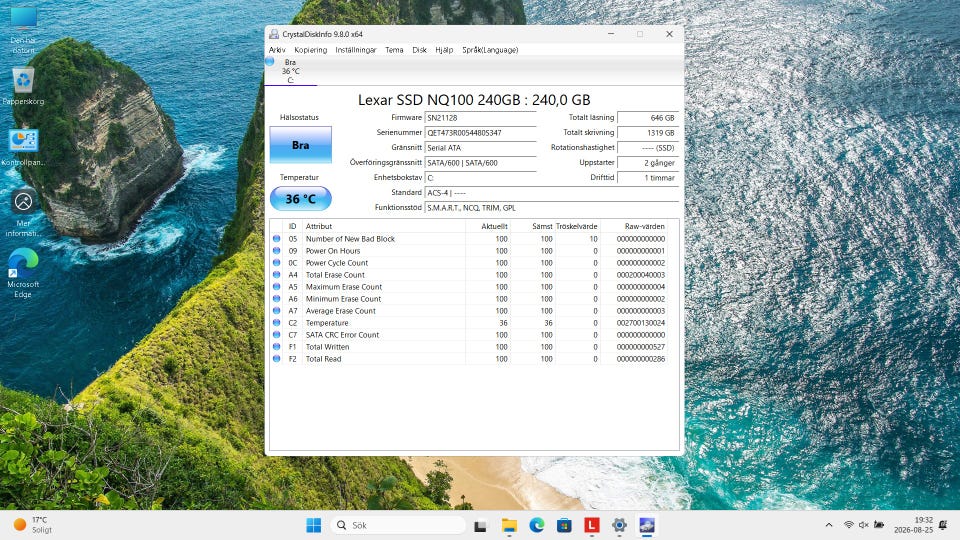
Task: Open Microsoft Store from the taskbar
Action: pos(564,525)
